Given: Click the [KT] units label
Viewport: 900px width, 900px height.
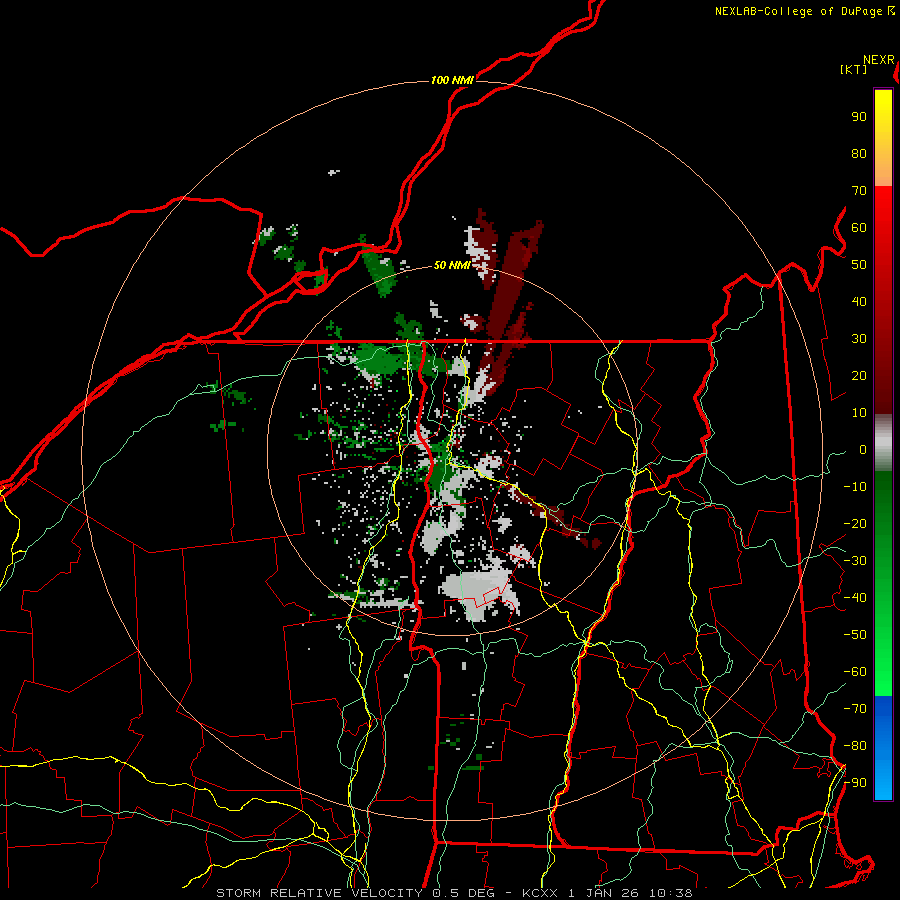Looking at the screenshot, I should [854, 69].
